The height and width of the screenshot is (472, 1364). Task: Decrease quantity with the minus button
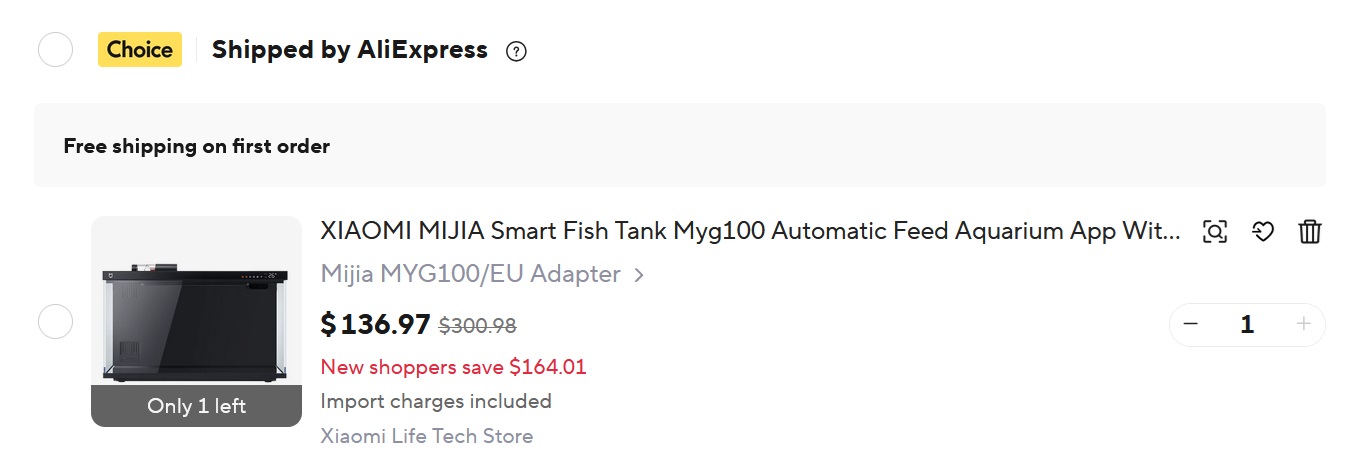point(1190,324)
